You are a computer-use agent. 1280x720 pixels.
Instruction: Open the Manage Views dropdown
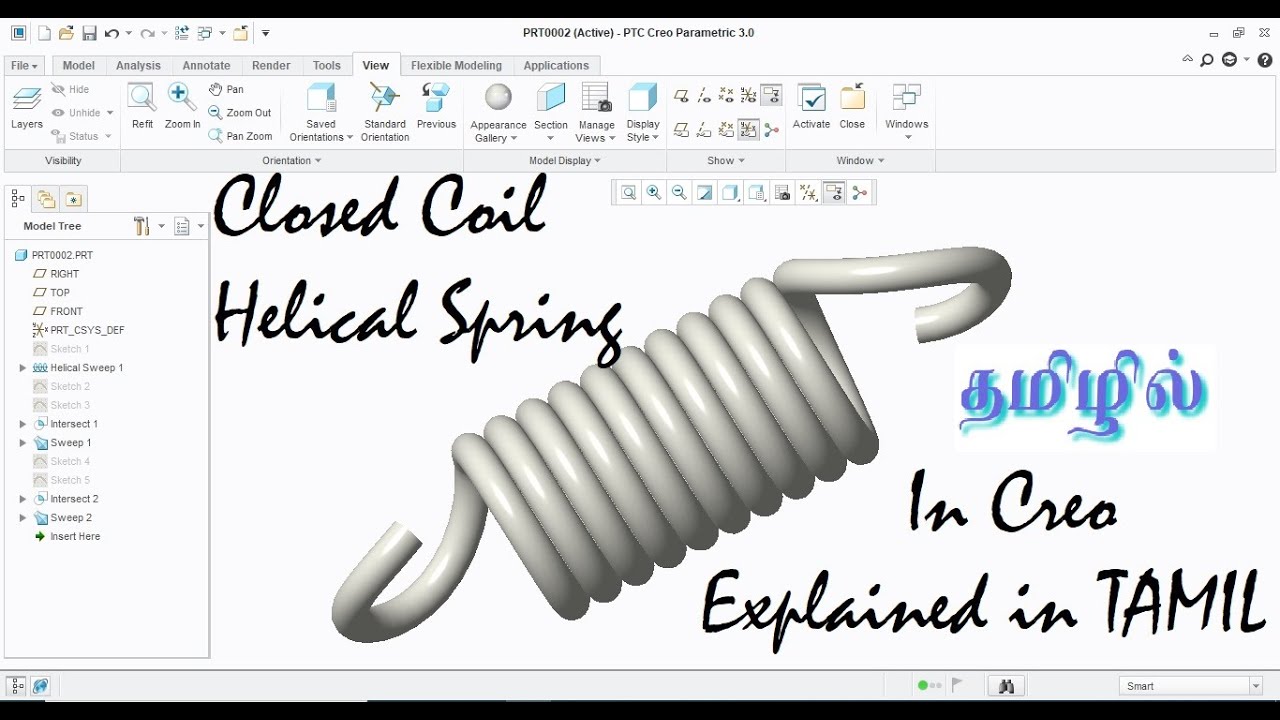pyautogui.click(x=596, y=113)
